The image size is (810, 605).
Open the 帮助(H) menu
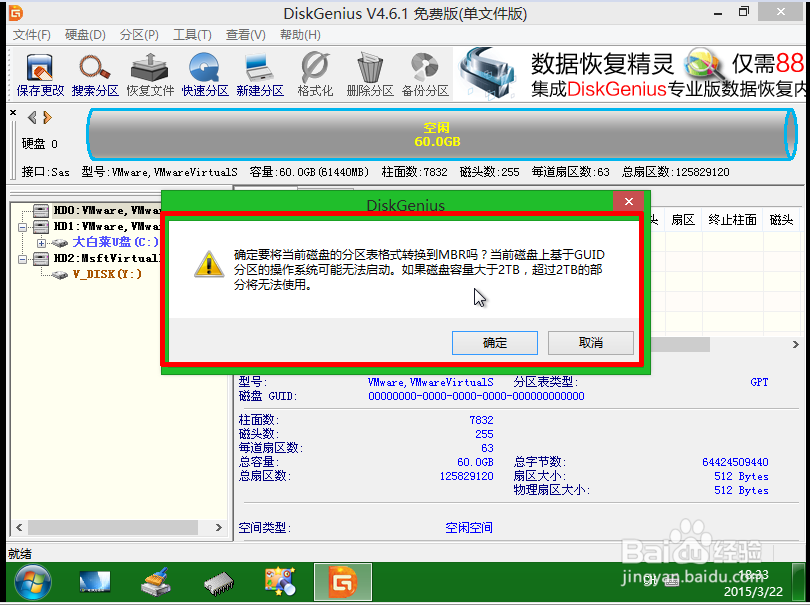point(300,35)
